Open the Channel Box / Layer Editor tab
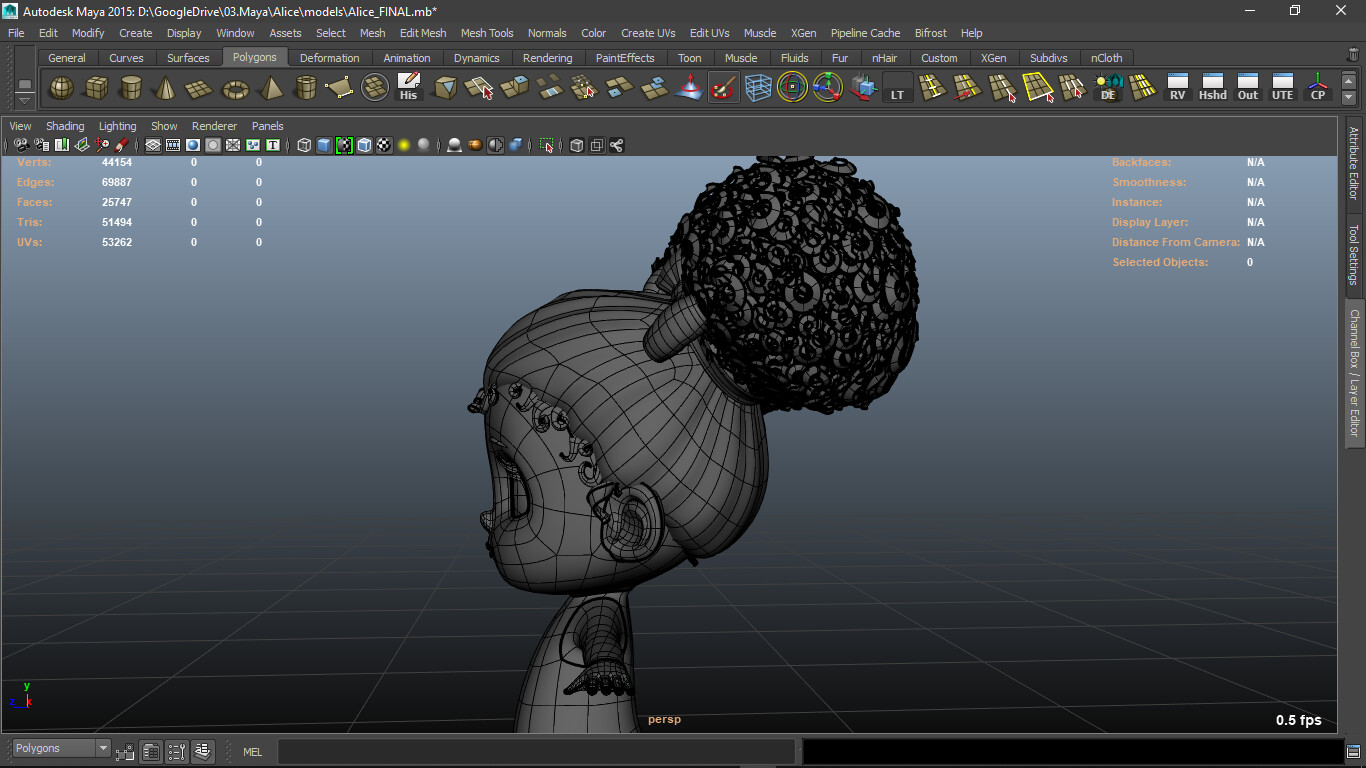Screen dimensions: 1366x768 pyautogui.click(x=1354, y=372)
